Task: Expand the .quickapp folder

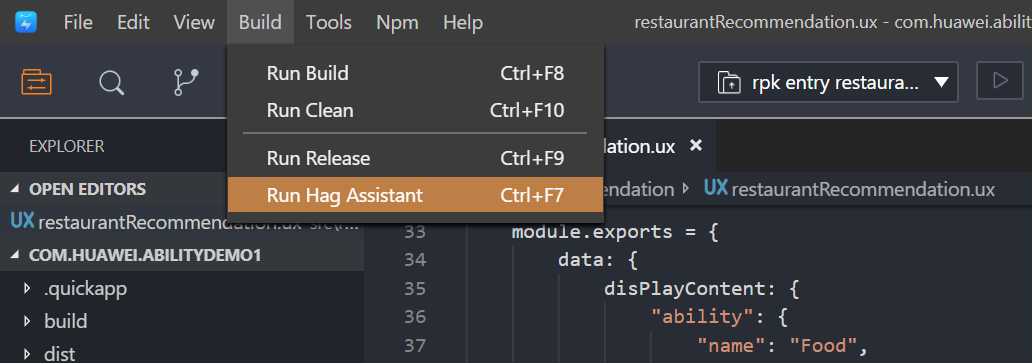Action: click(27, 288)
